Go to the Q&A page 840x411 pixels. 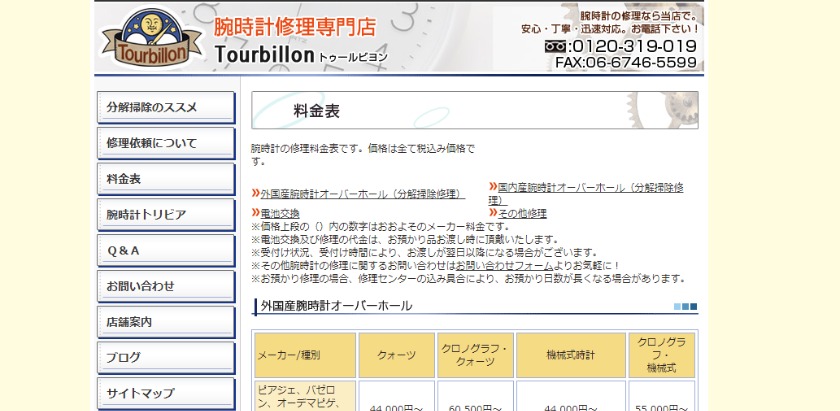point(166,251)
